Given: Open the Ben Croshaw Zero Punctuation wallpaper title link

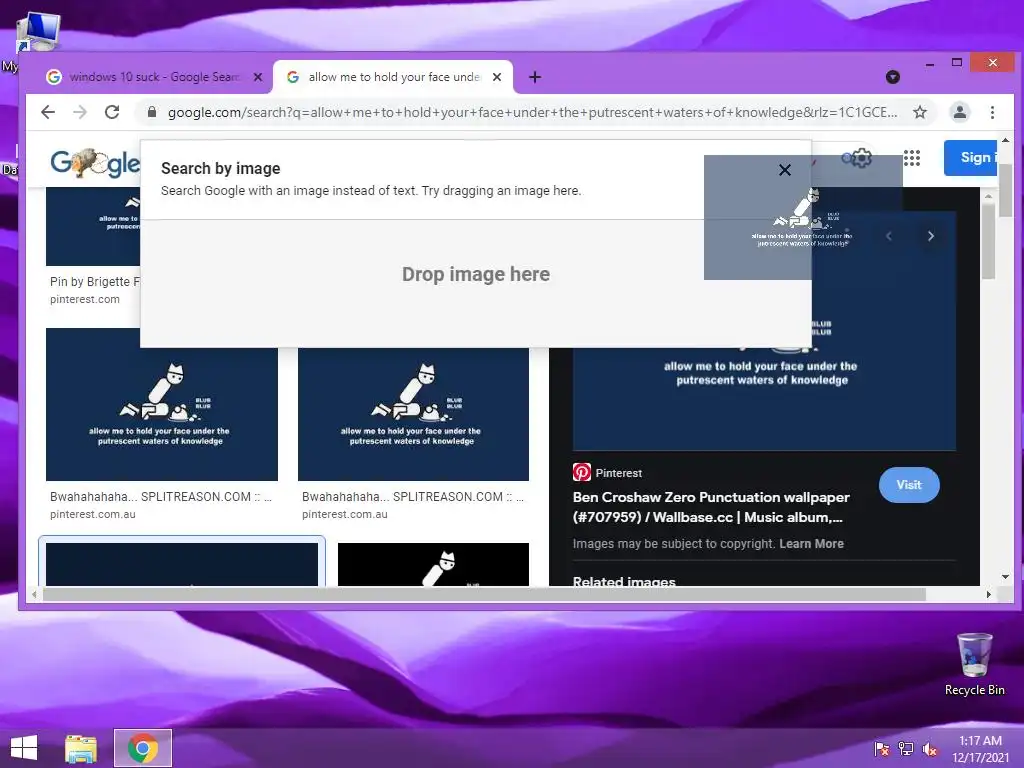Looking at the screenshot, I should point(711,507).
